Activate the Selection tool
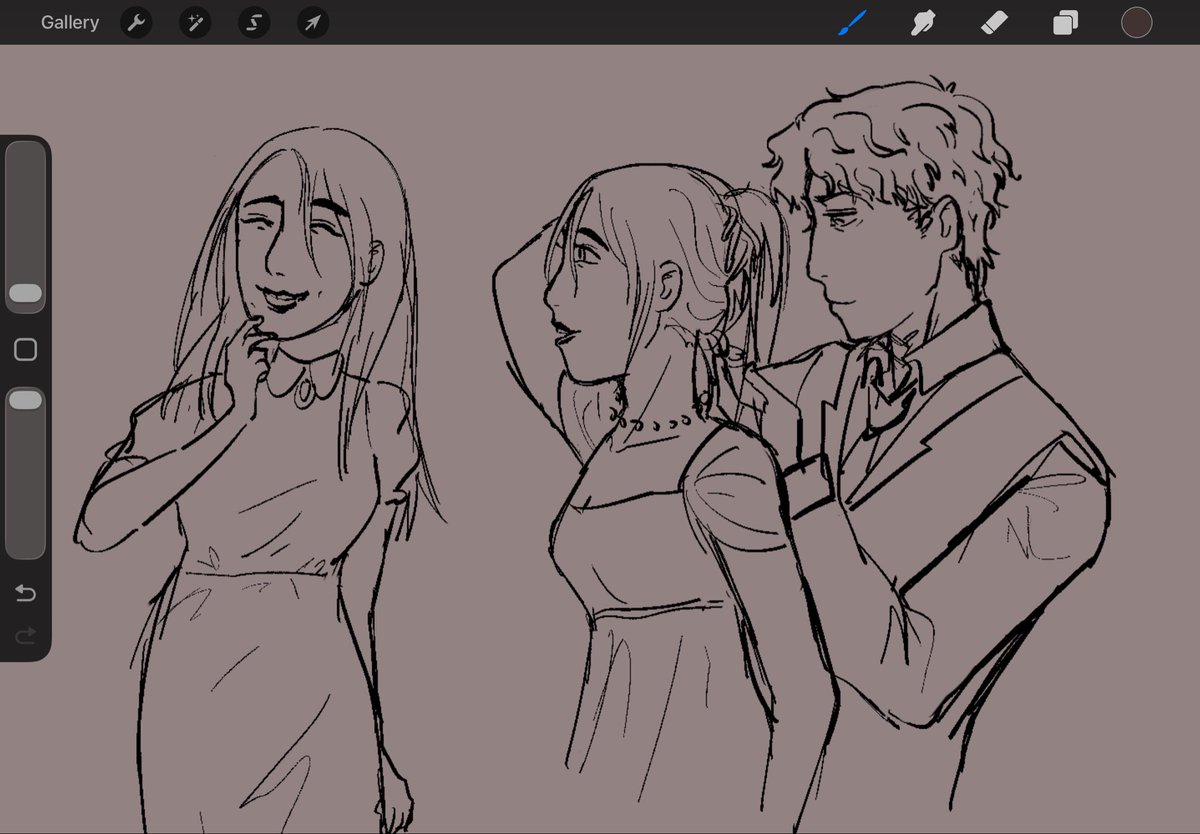This screenshot has width=1200, height=834. click(254, 22)
